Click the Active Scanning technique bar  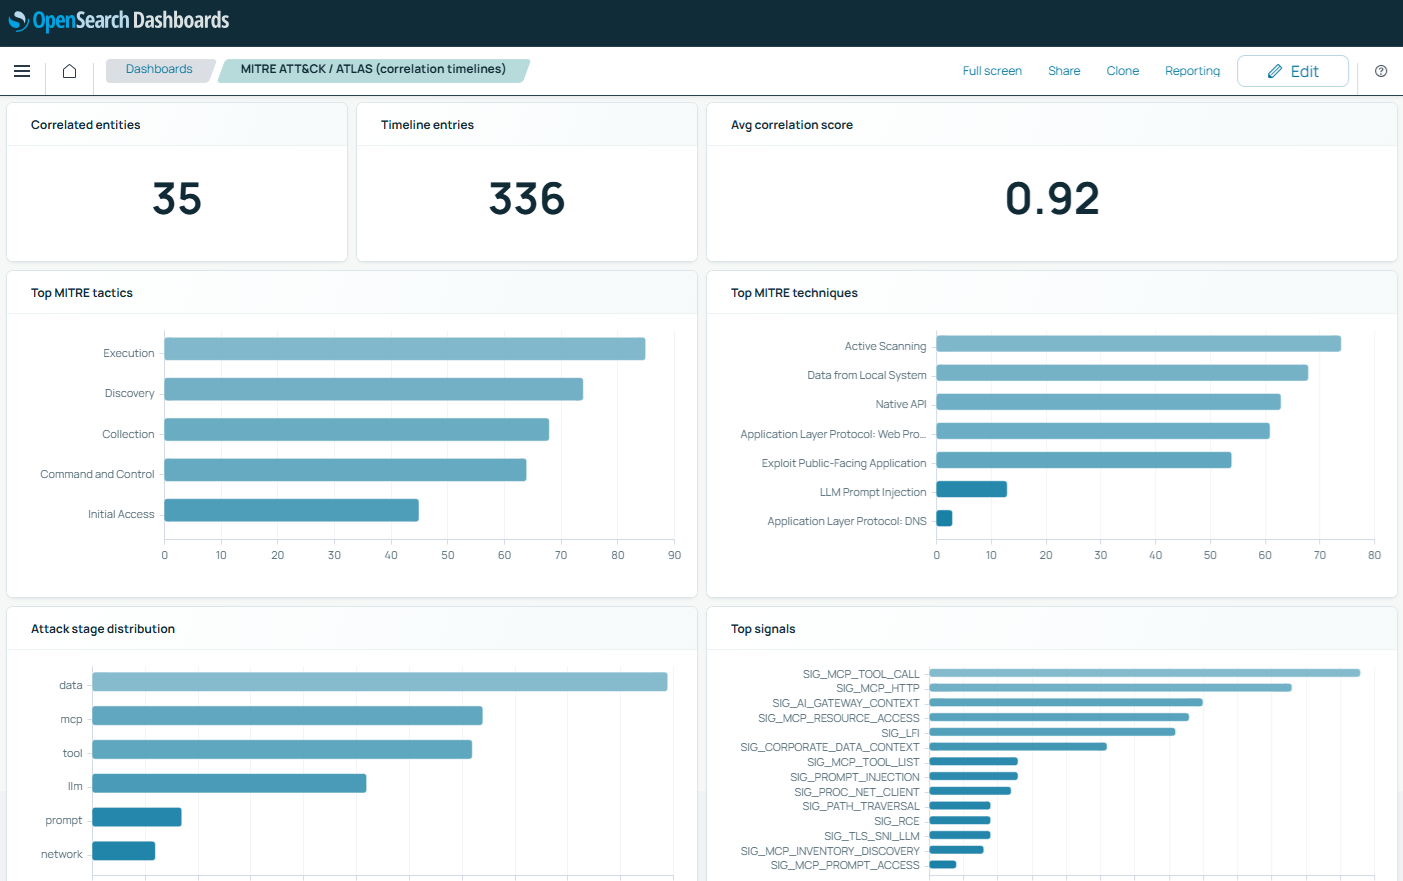1138,344
